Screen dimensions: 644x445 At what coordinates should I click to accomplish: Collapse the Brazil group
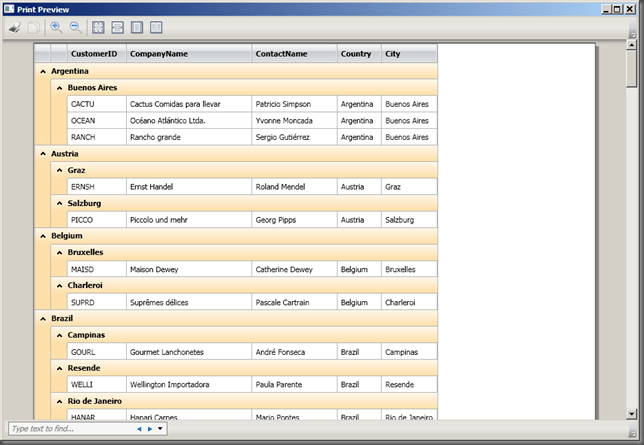tap(43, 319)
